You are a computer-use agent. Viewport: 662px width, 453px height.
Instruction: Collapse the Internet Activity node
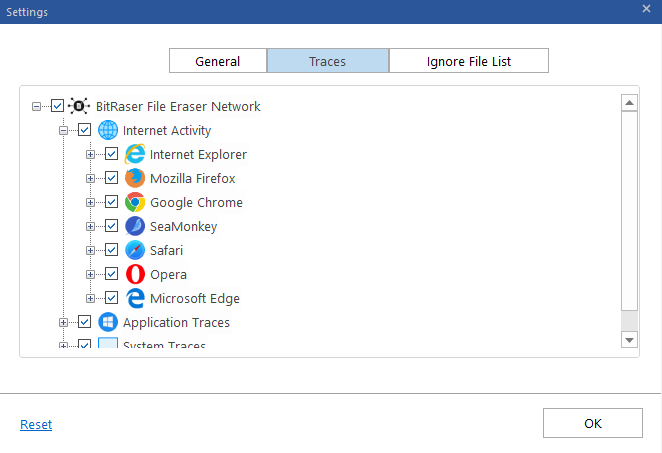click(x=63, y=130)
